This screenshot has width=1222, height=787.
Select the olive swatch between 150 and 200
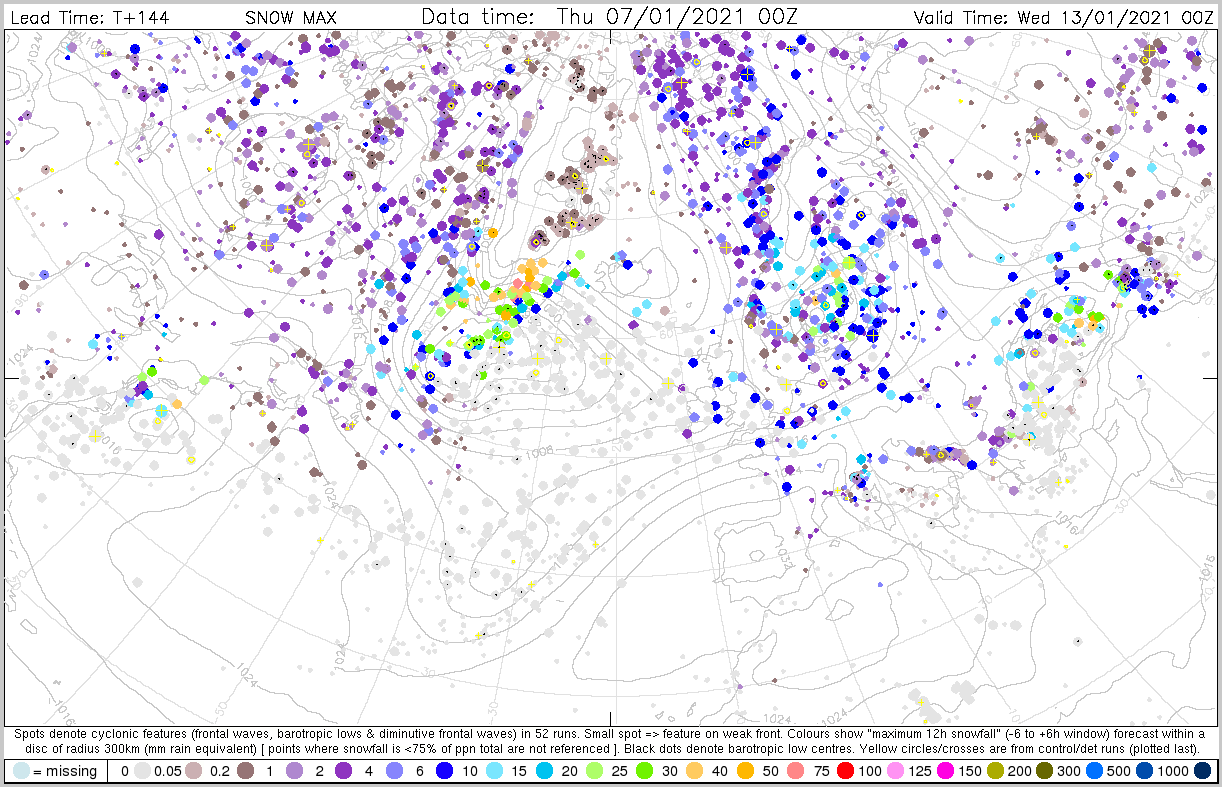(995, 771)
